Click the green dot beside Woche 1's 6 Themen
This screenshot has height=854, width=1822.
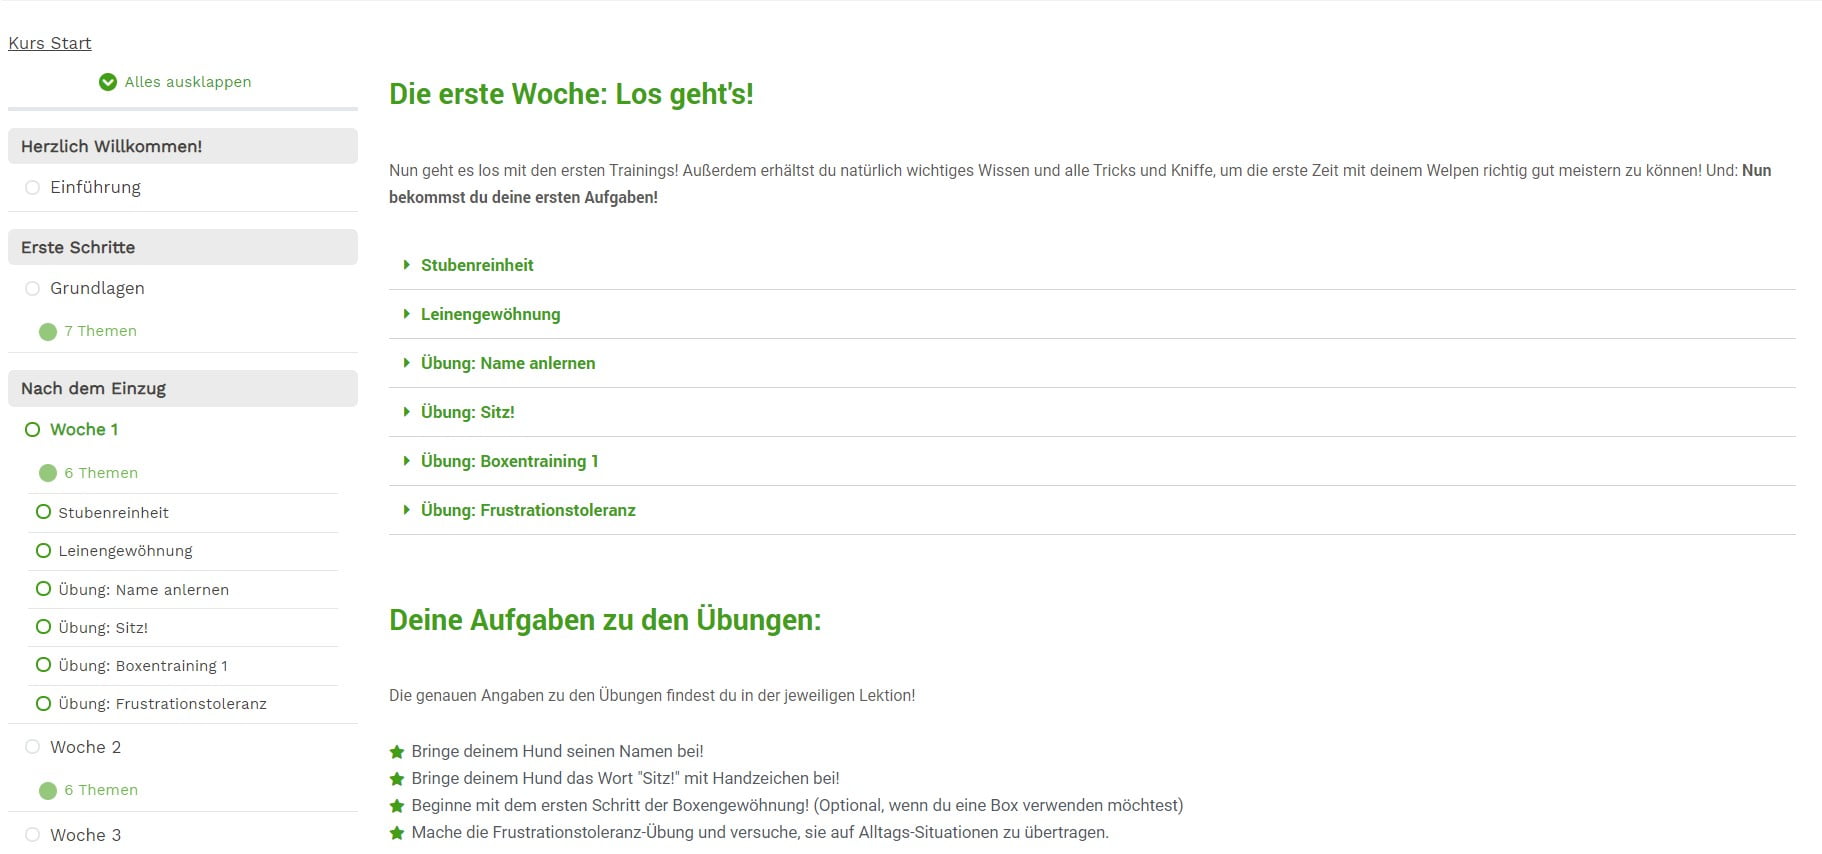click(48, 473)
